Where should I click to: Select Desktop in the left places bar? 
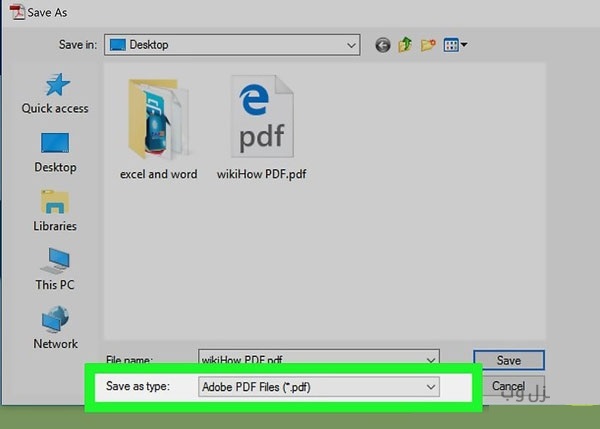(55, 151)
